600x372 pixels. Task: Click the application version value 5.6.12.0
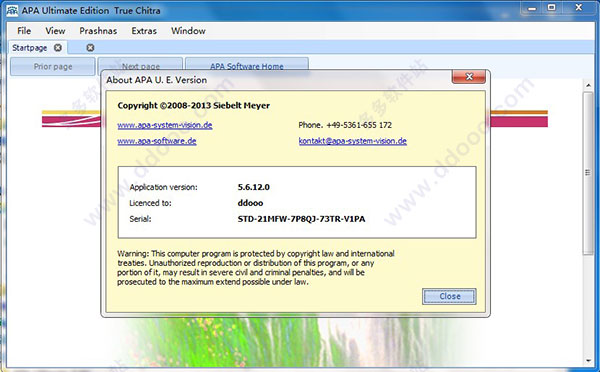(254, 187)
